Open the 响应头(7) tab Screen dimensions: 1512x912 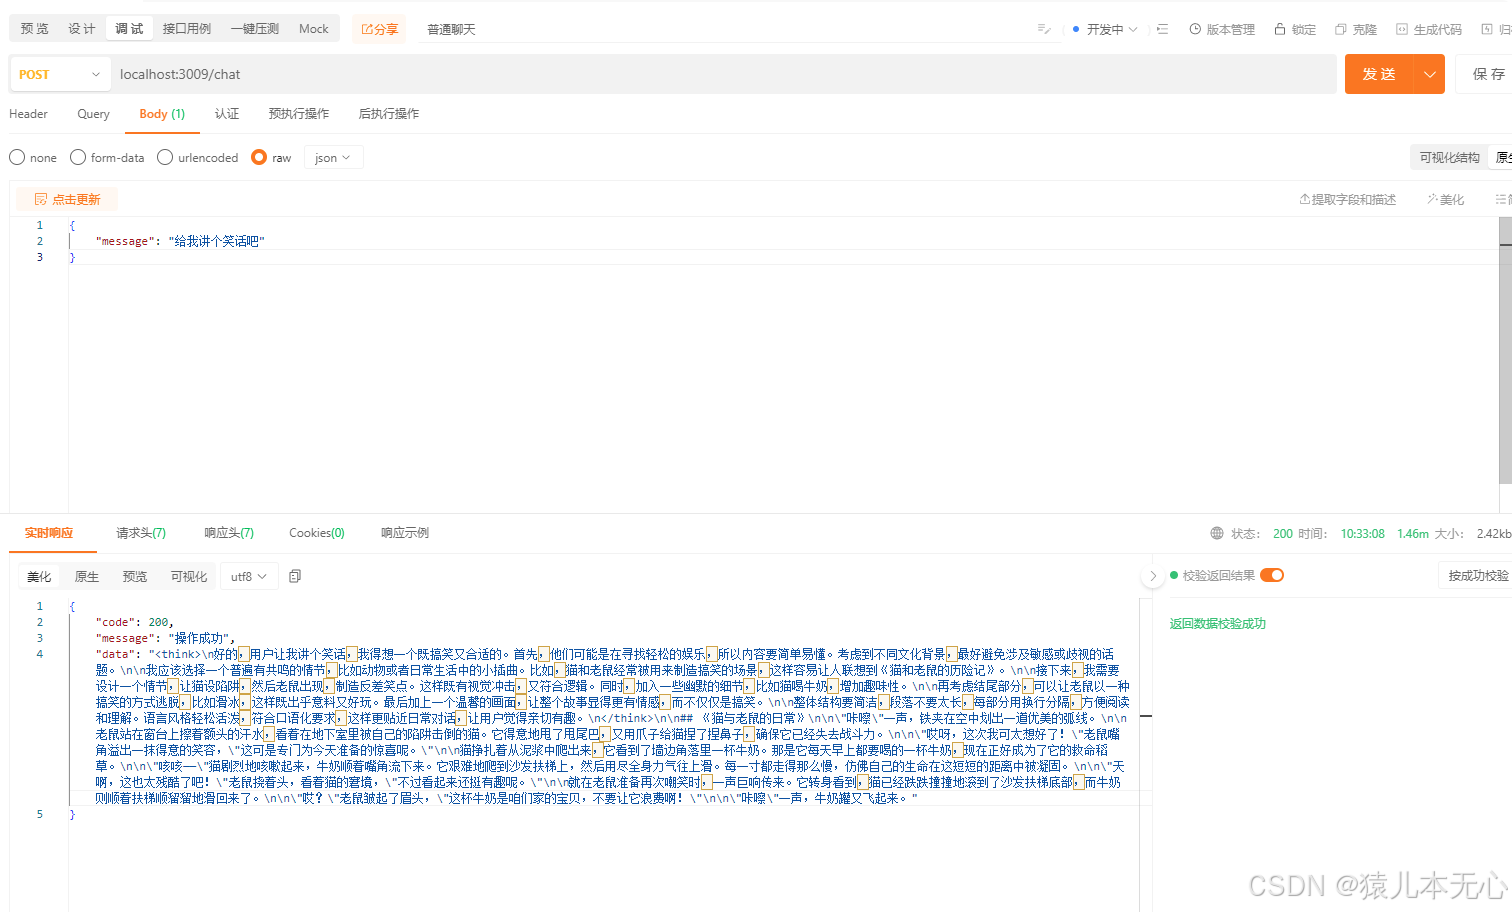point(229,532)
